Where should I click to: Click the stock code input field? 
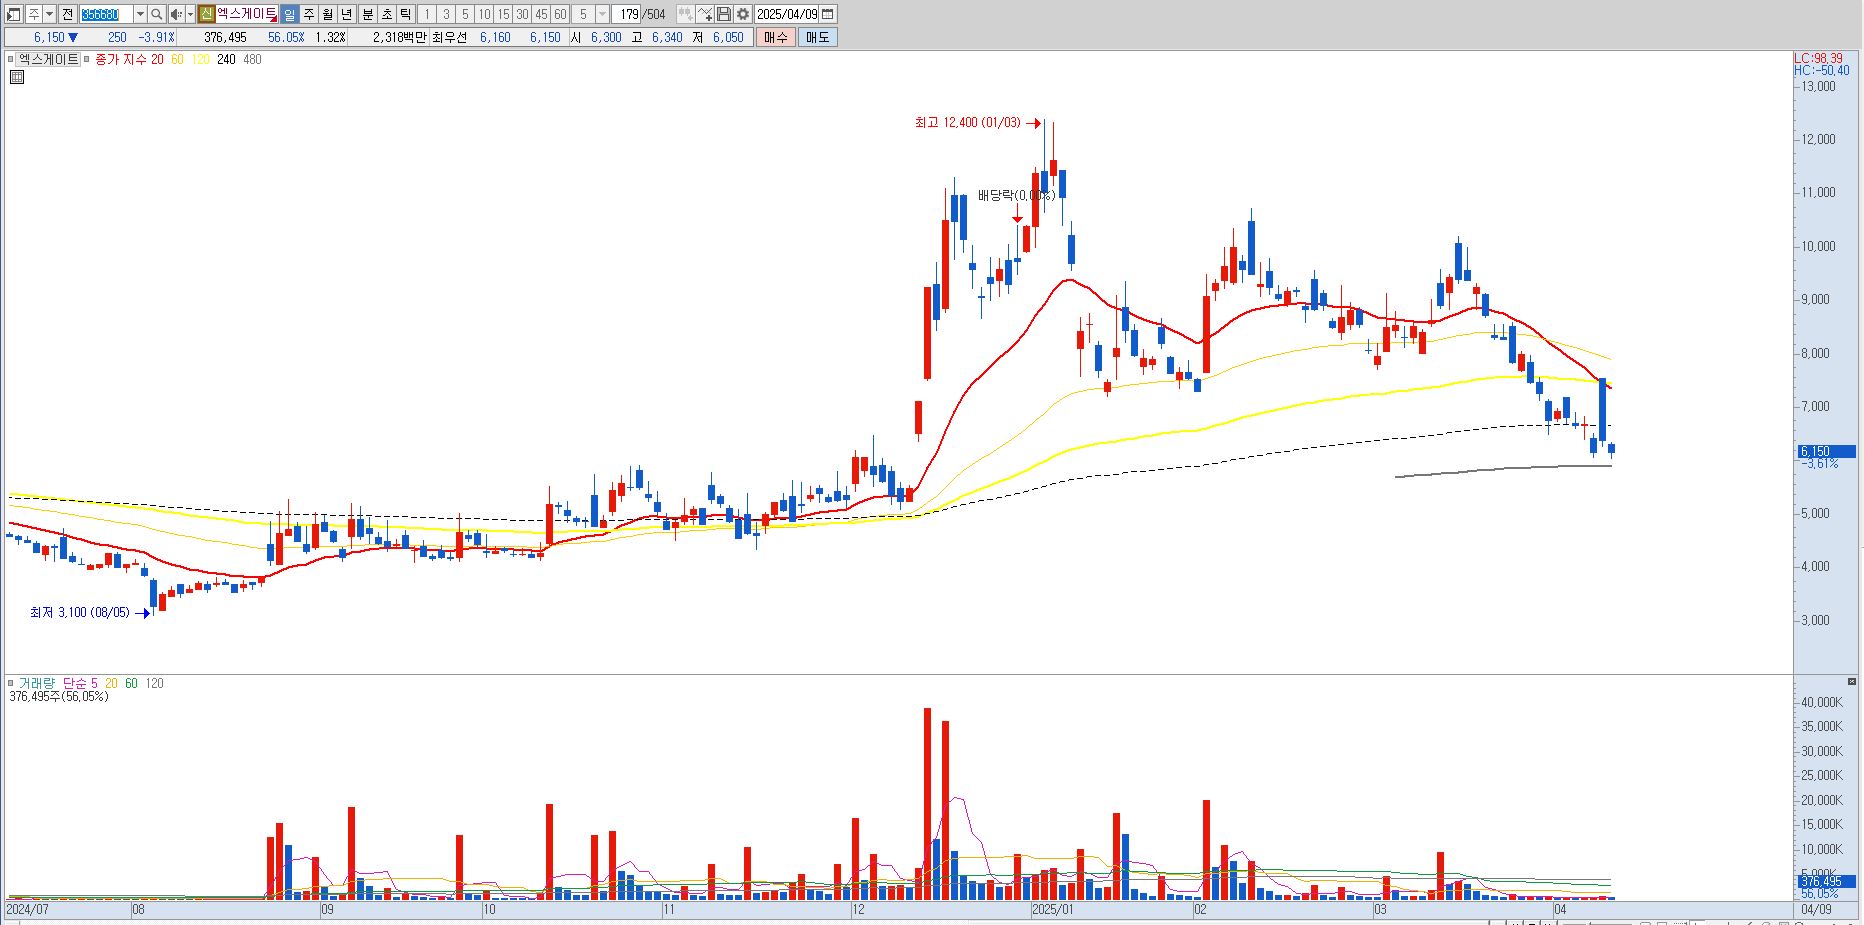coord(106,14)
